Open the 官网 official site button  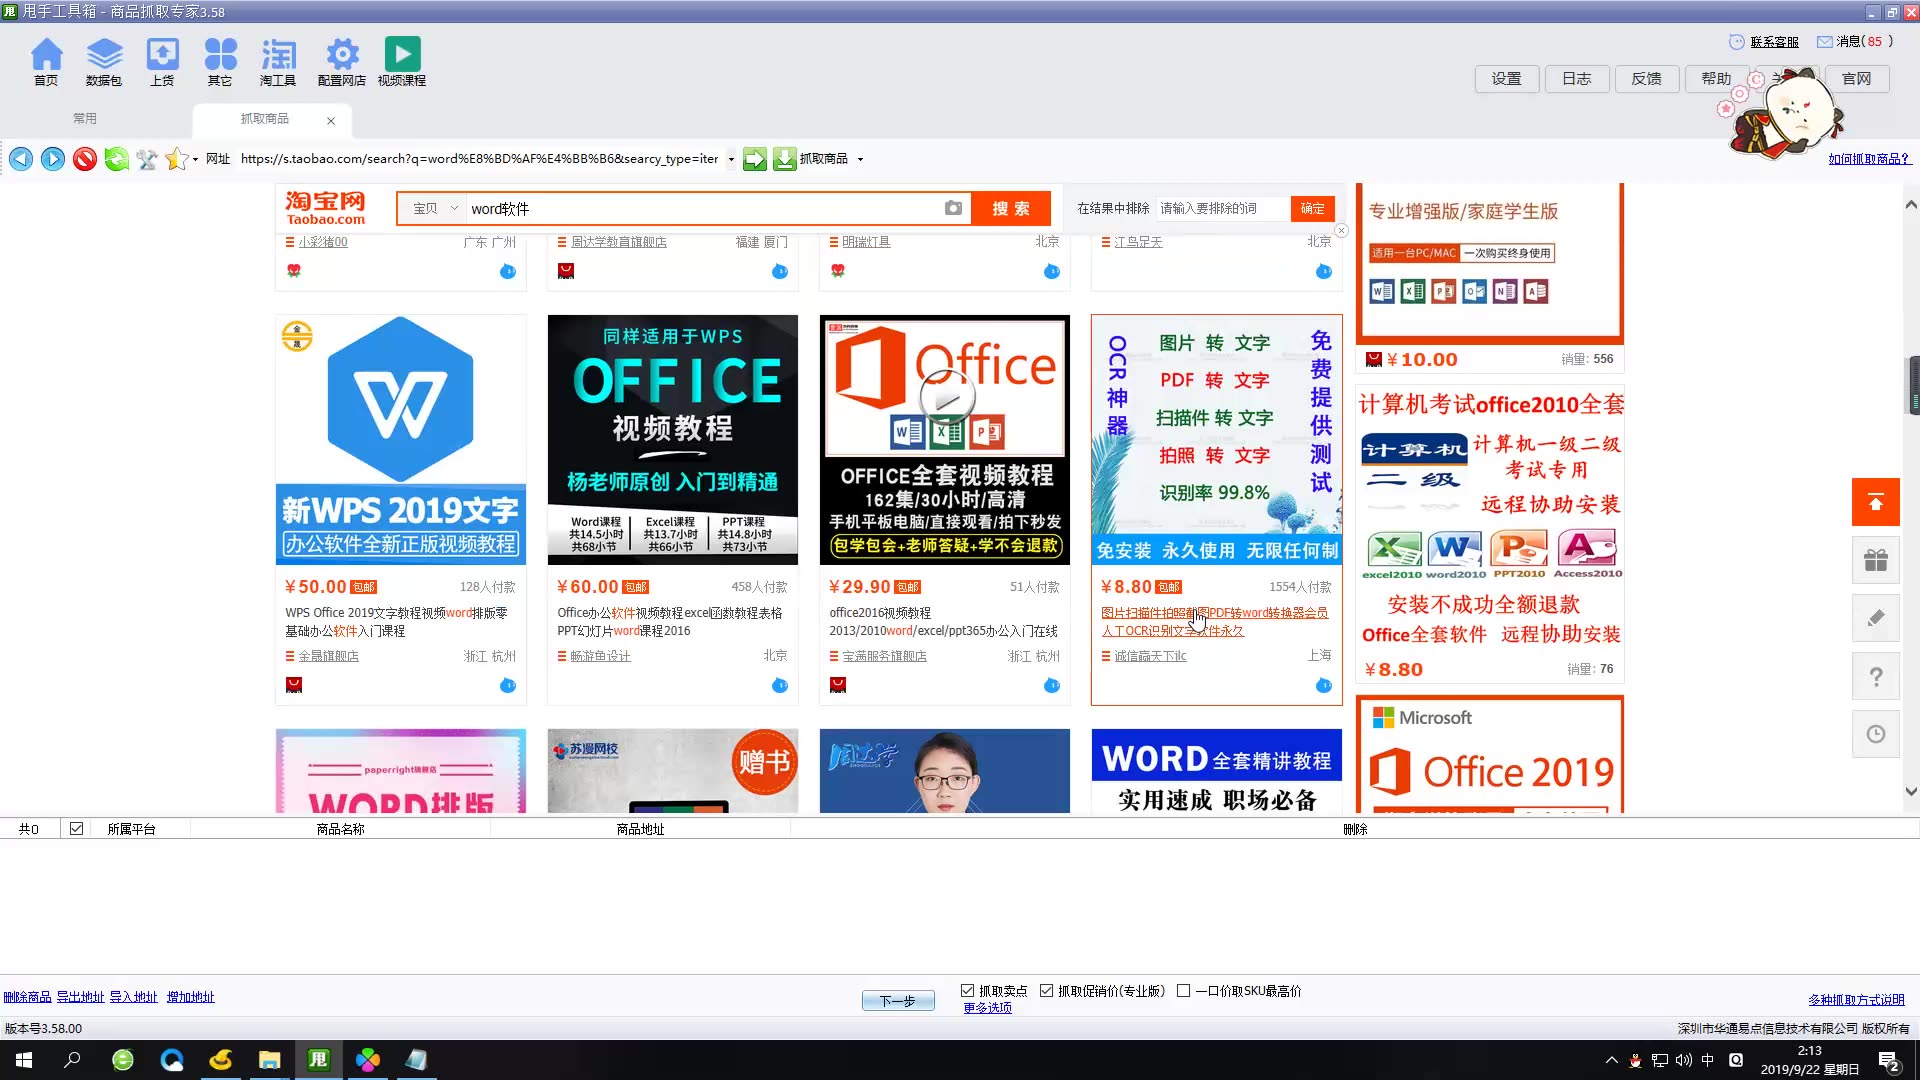click(x=1857, y=79)
